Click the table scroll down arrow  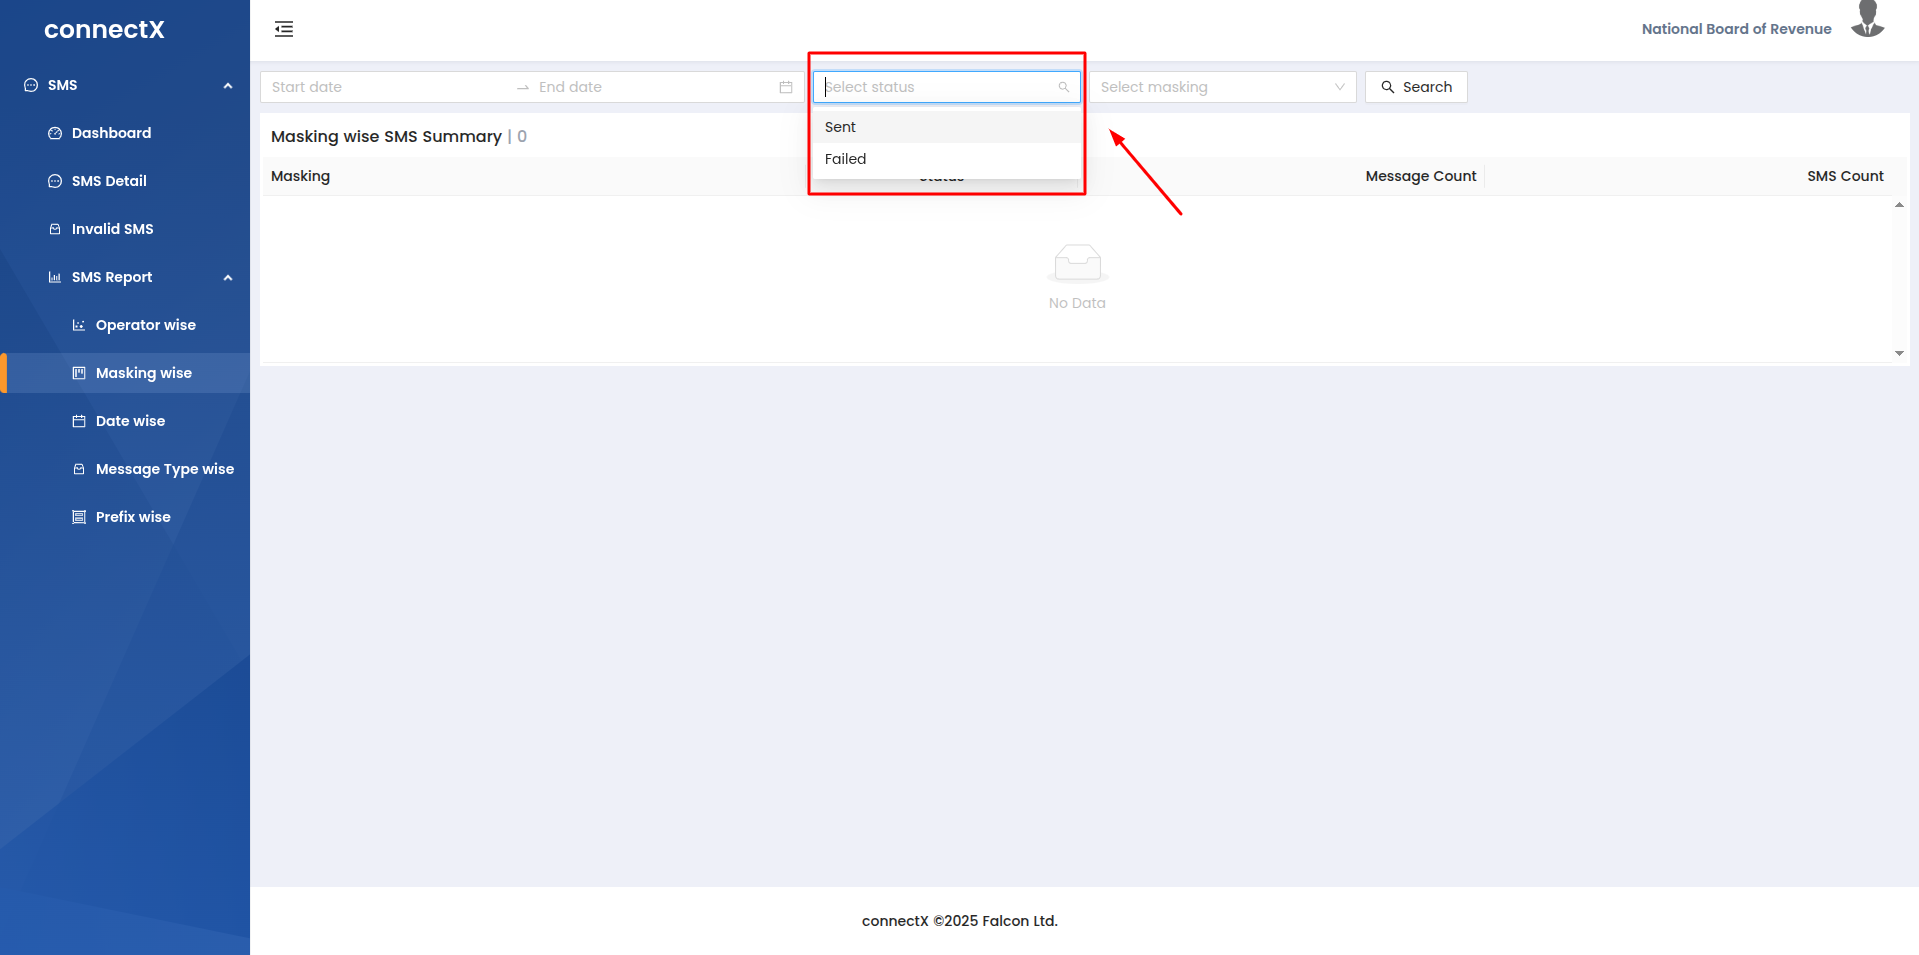tap(1899, 353)
